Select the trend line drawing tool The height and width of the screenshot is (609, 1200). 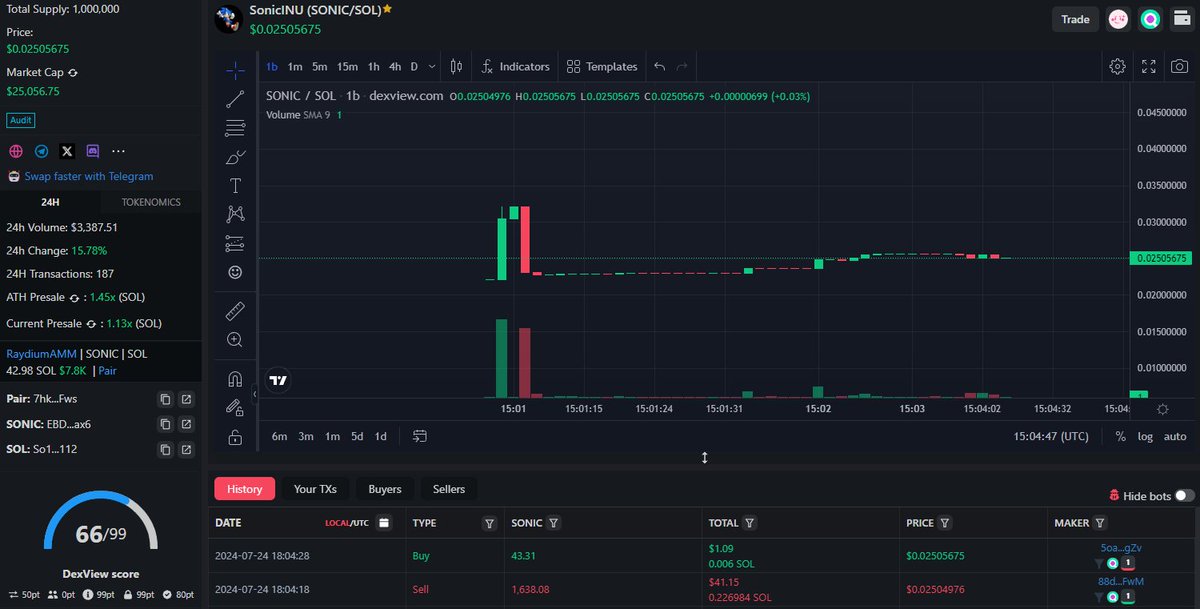(235, 98)
